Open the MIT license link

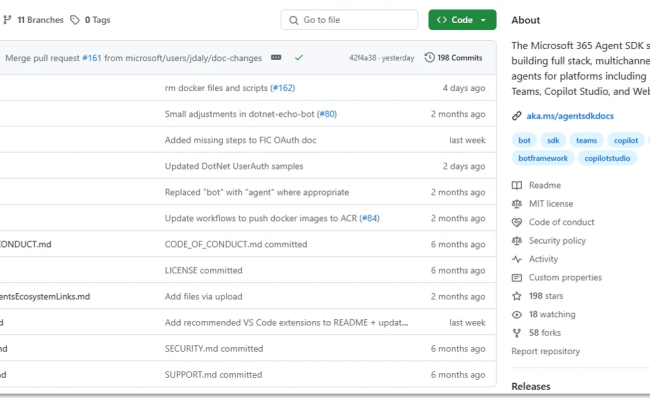click(x=551, y=204)
